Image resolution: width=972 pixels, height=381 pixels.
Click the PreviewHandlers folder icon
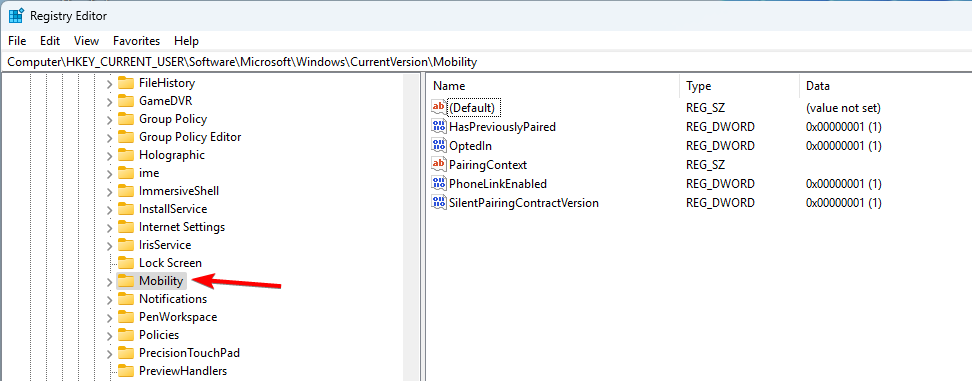(x=126, y=371)
